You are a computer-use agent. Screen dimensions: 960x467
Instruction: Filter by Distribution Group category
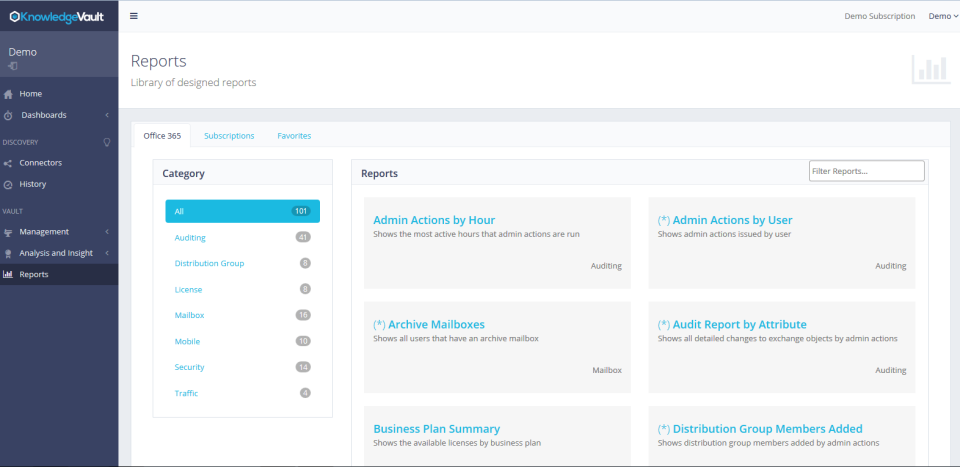coord(242,263)
